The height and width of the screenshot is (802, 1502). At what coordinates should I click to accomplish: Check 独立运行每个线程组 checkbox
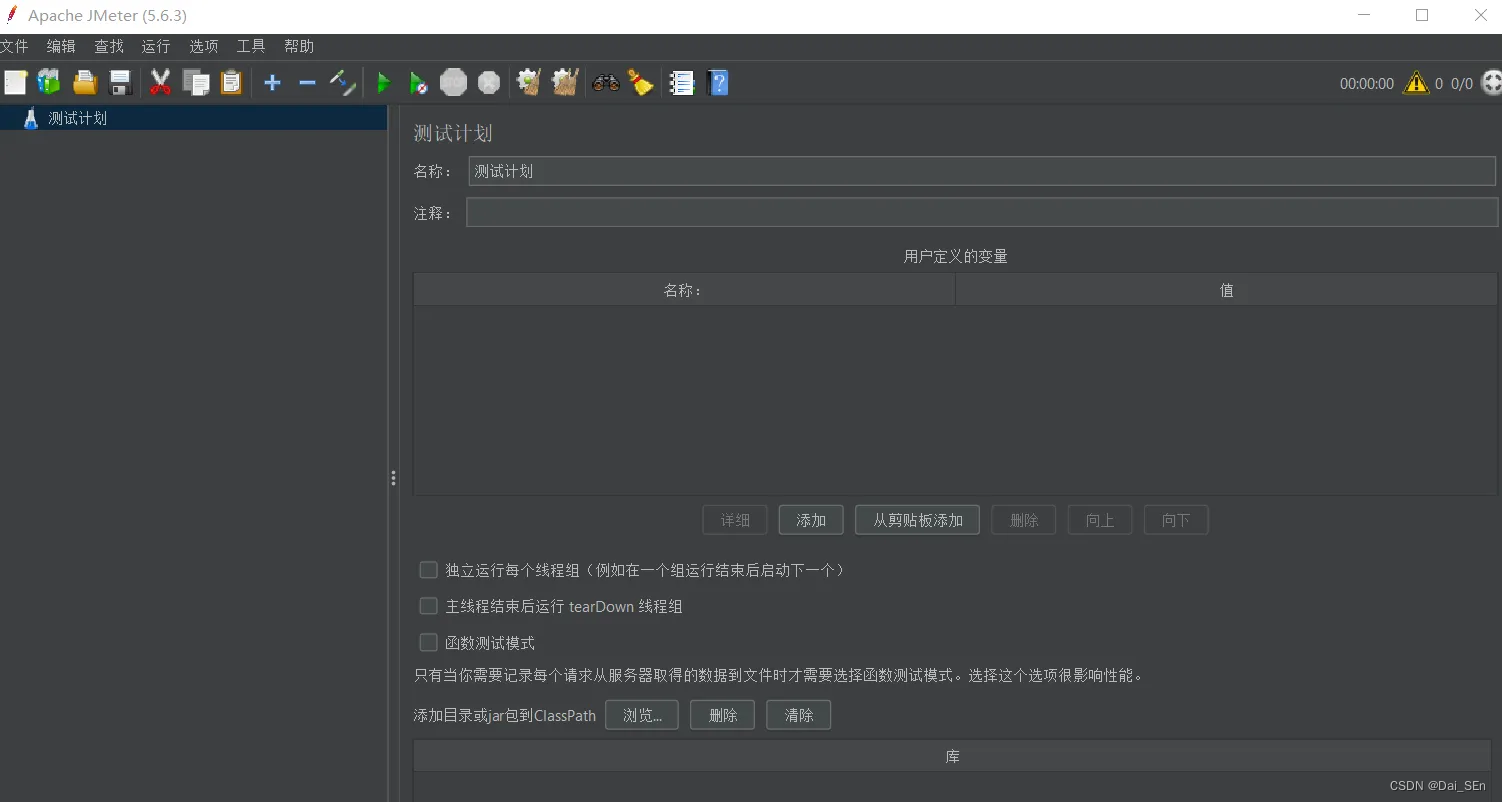[x=429, y=570]
